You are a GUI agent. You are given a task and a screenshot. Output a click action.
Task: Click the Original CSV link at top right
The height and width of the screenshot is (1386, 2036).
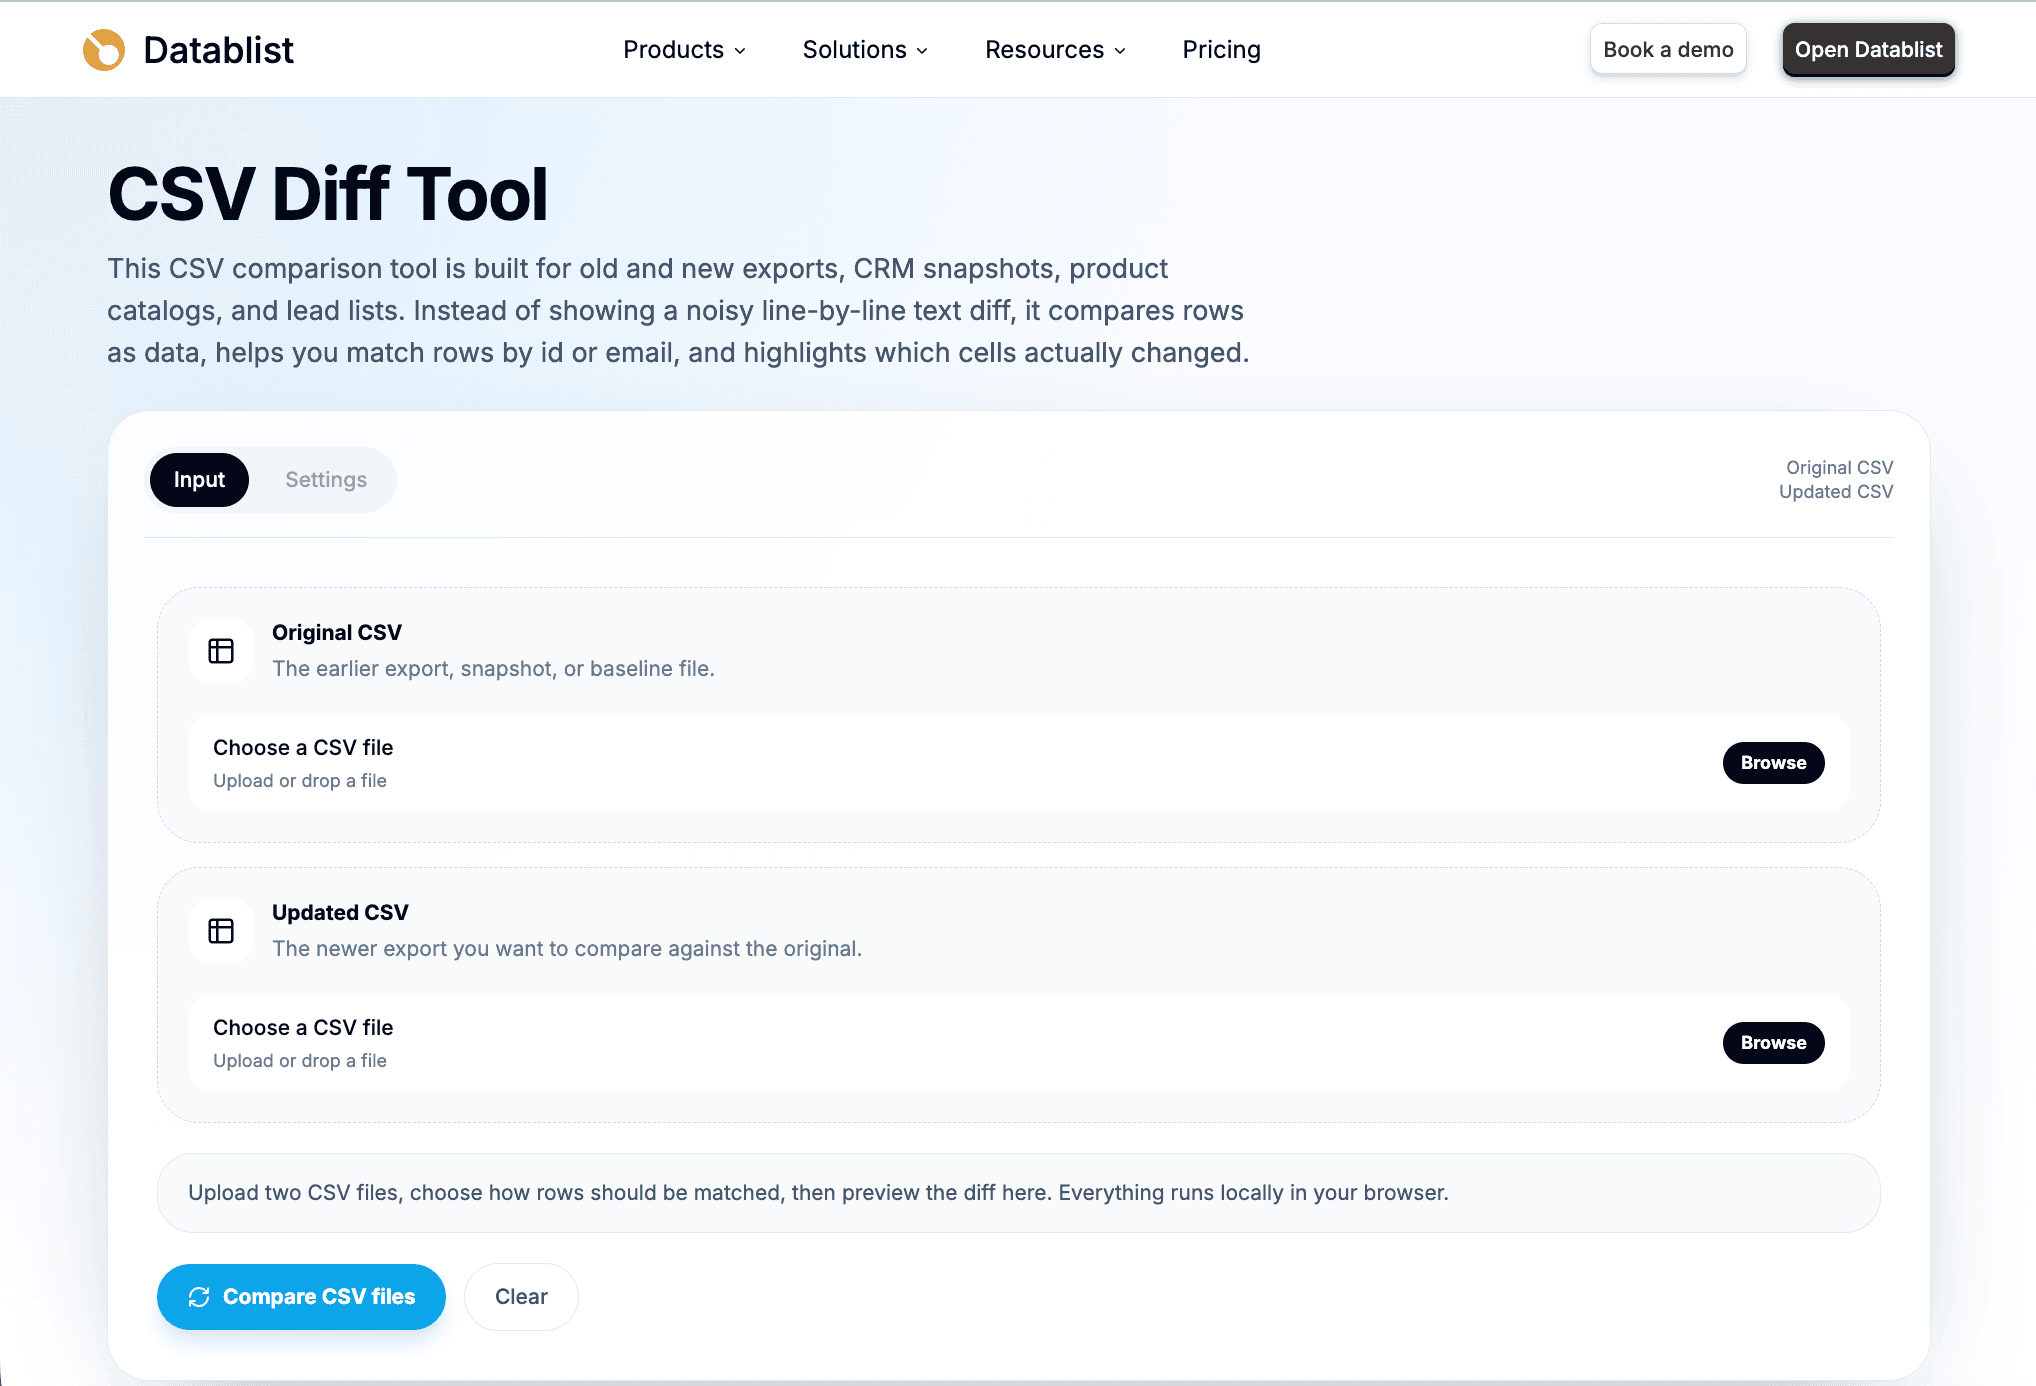(1839, 468)
